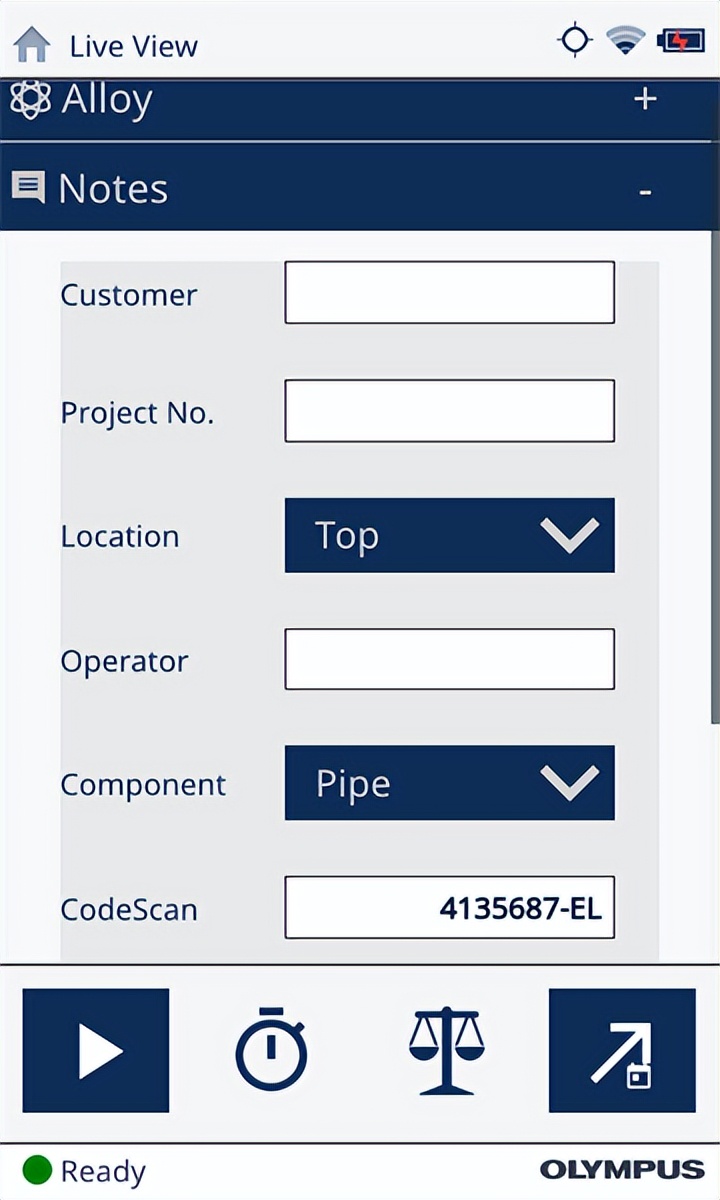Tap the battery charging icon

click(680, 41)
